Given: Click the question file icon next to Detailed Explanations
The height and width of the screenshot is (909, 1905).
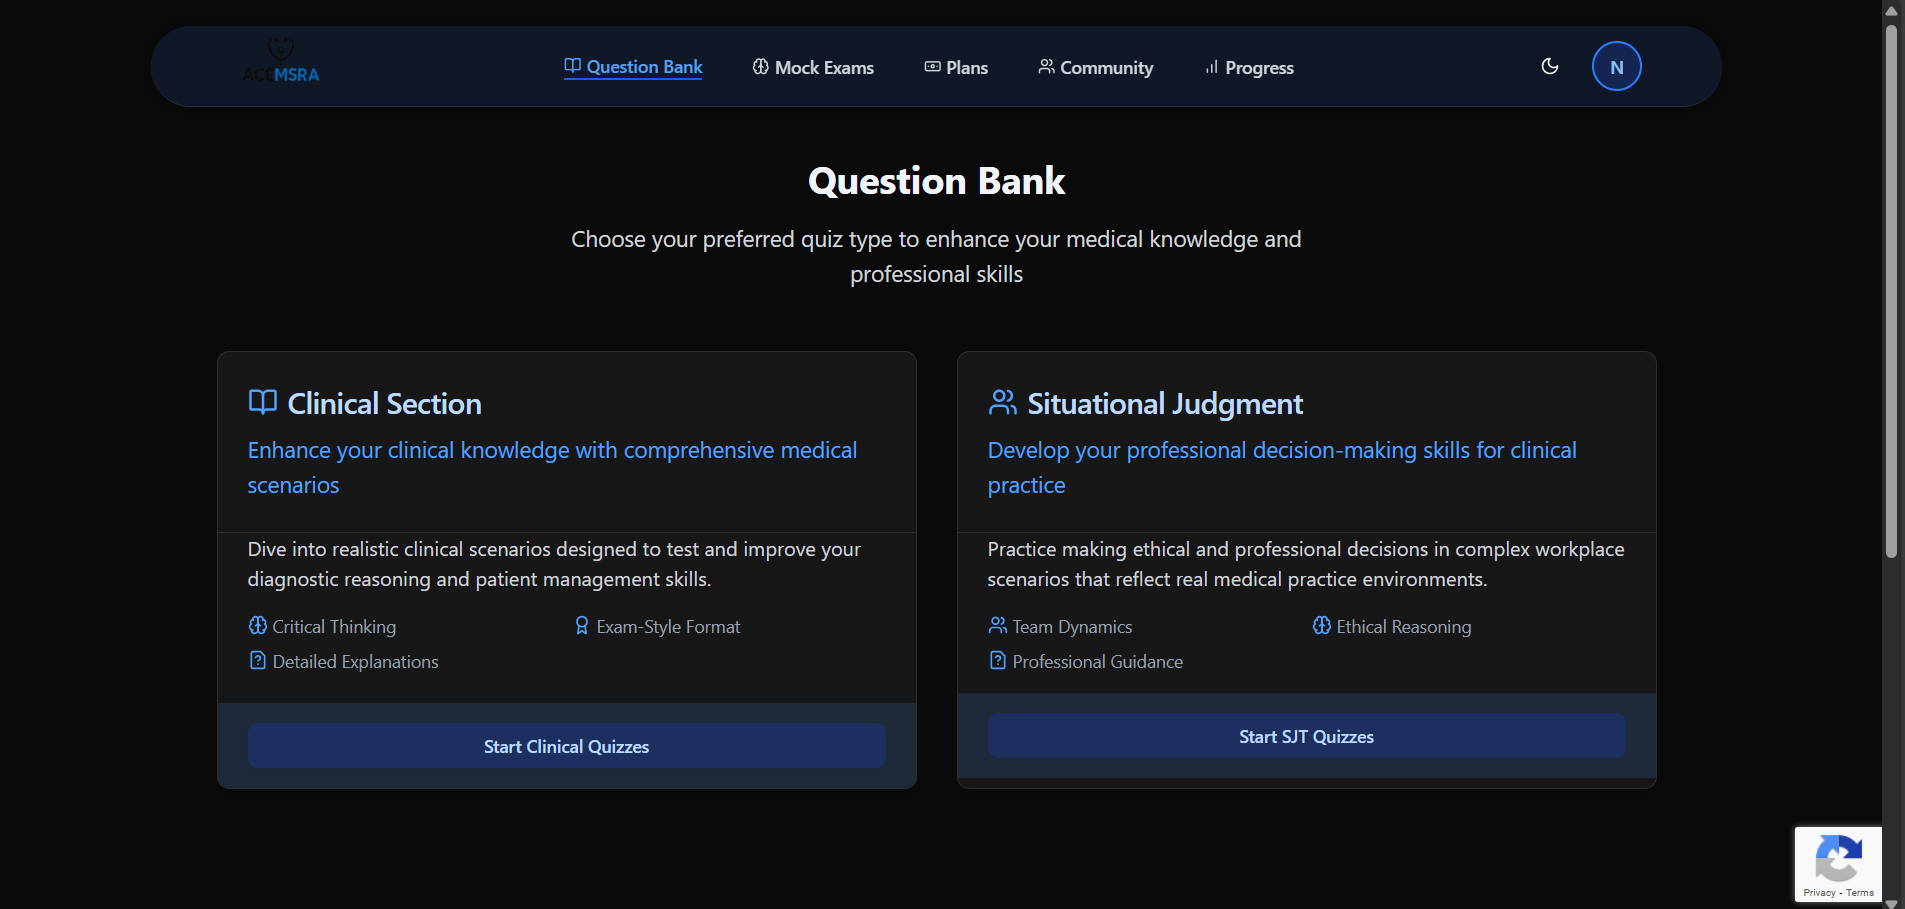Looking at the screenshot, I should (x=258, y=661).
